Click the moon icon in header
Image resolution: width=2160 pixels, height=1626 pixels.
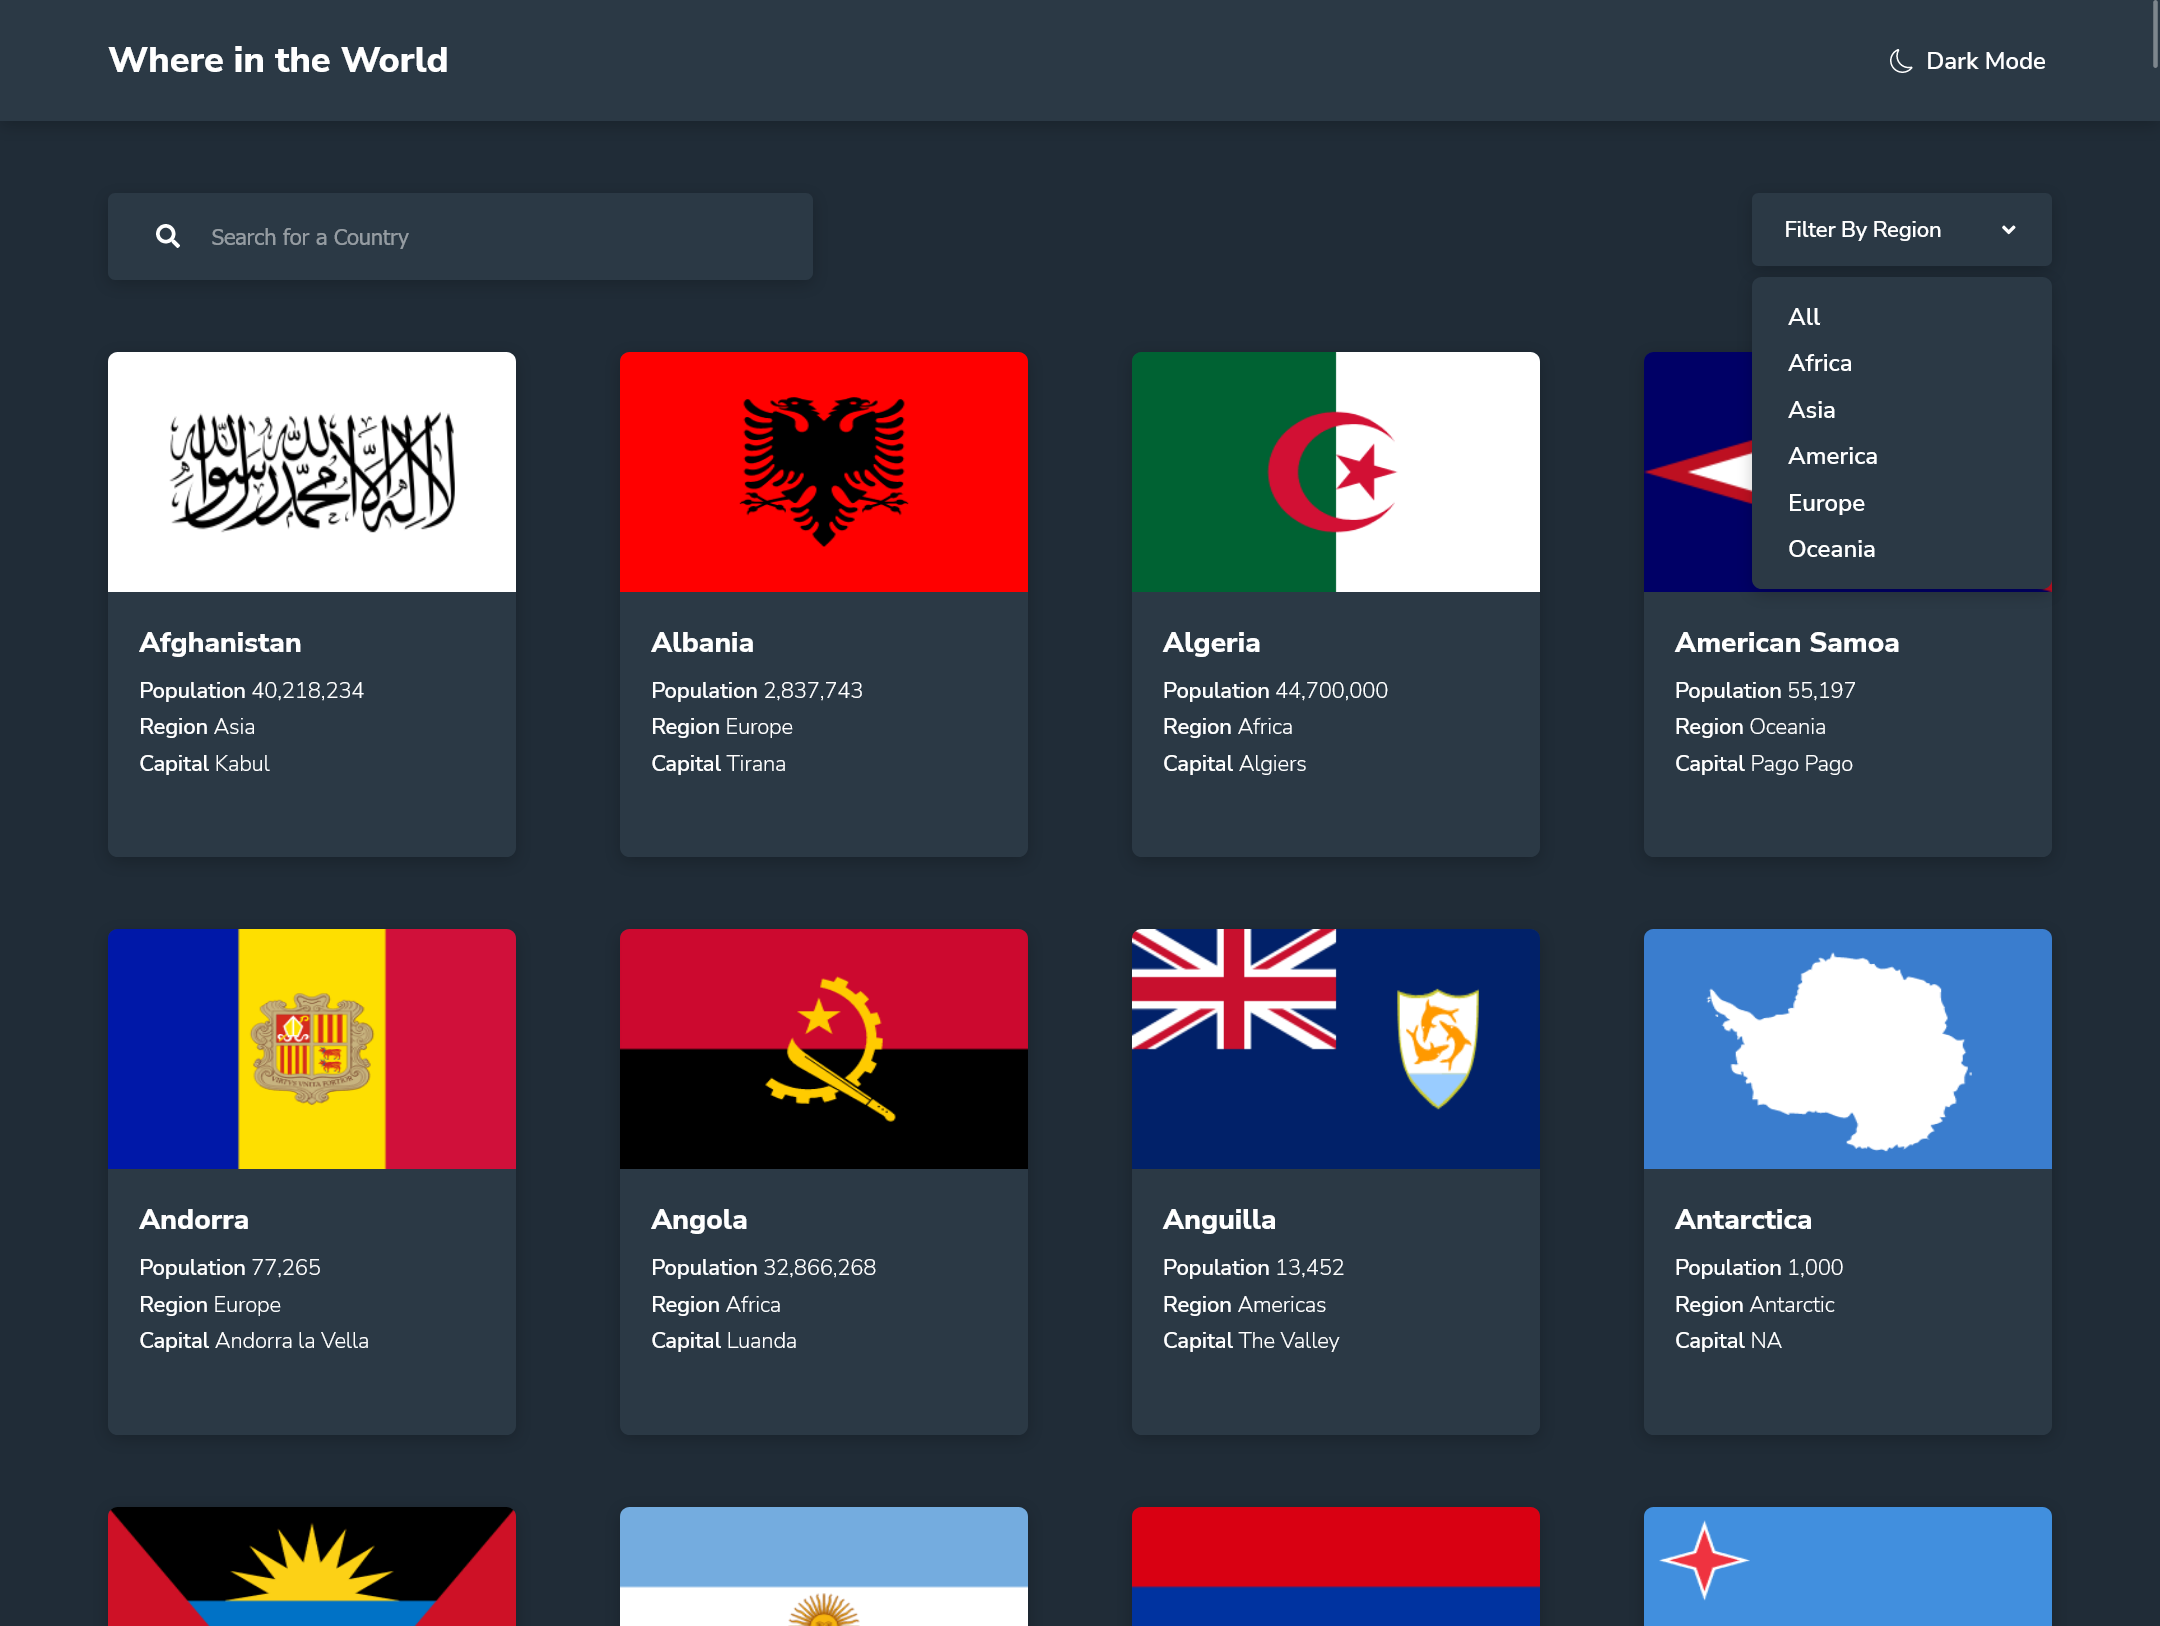pos(1900,61)
